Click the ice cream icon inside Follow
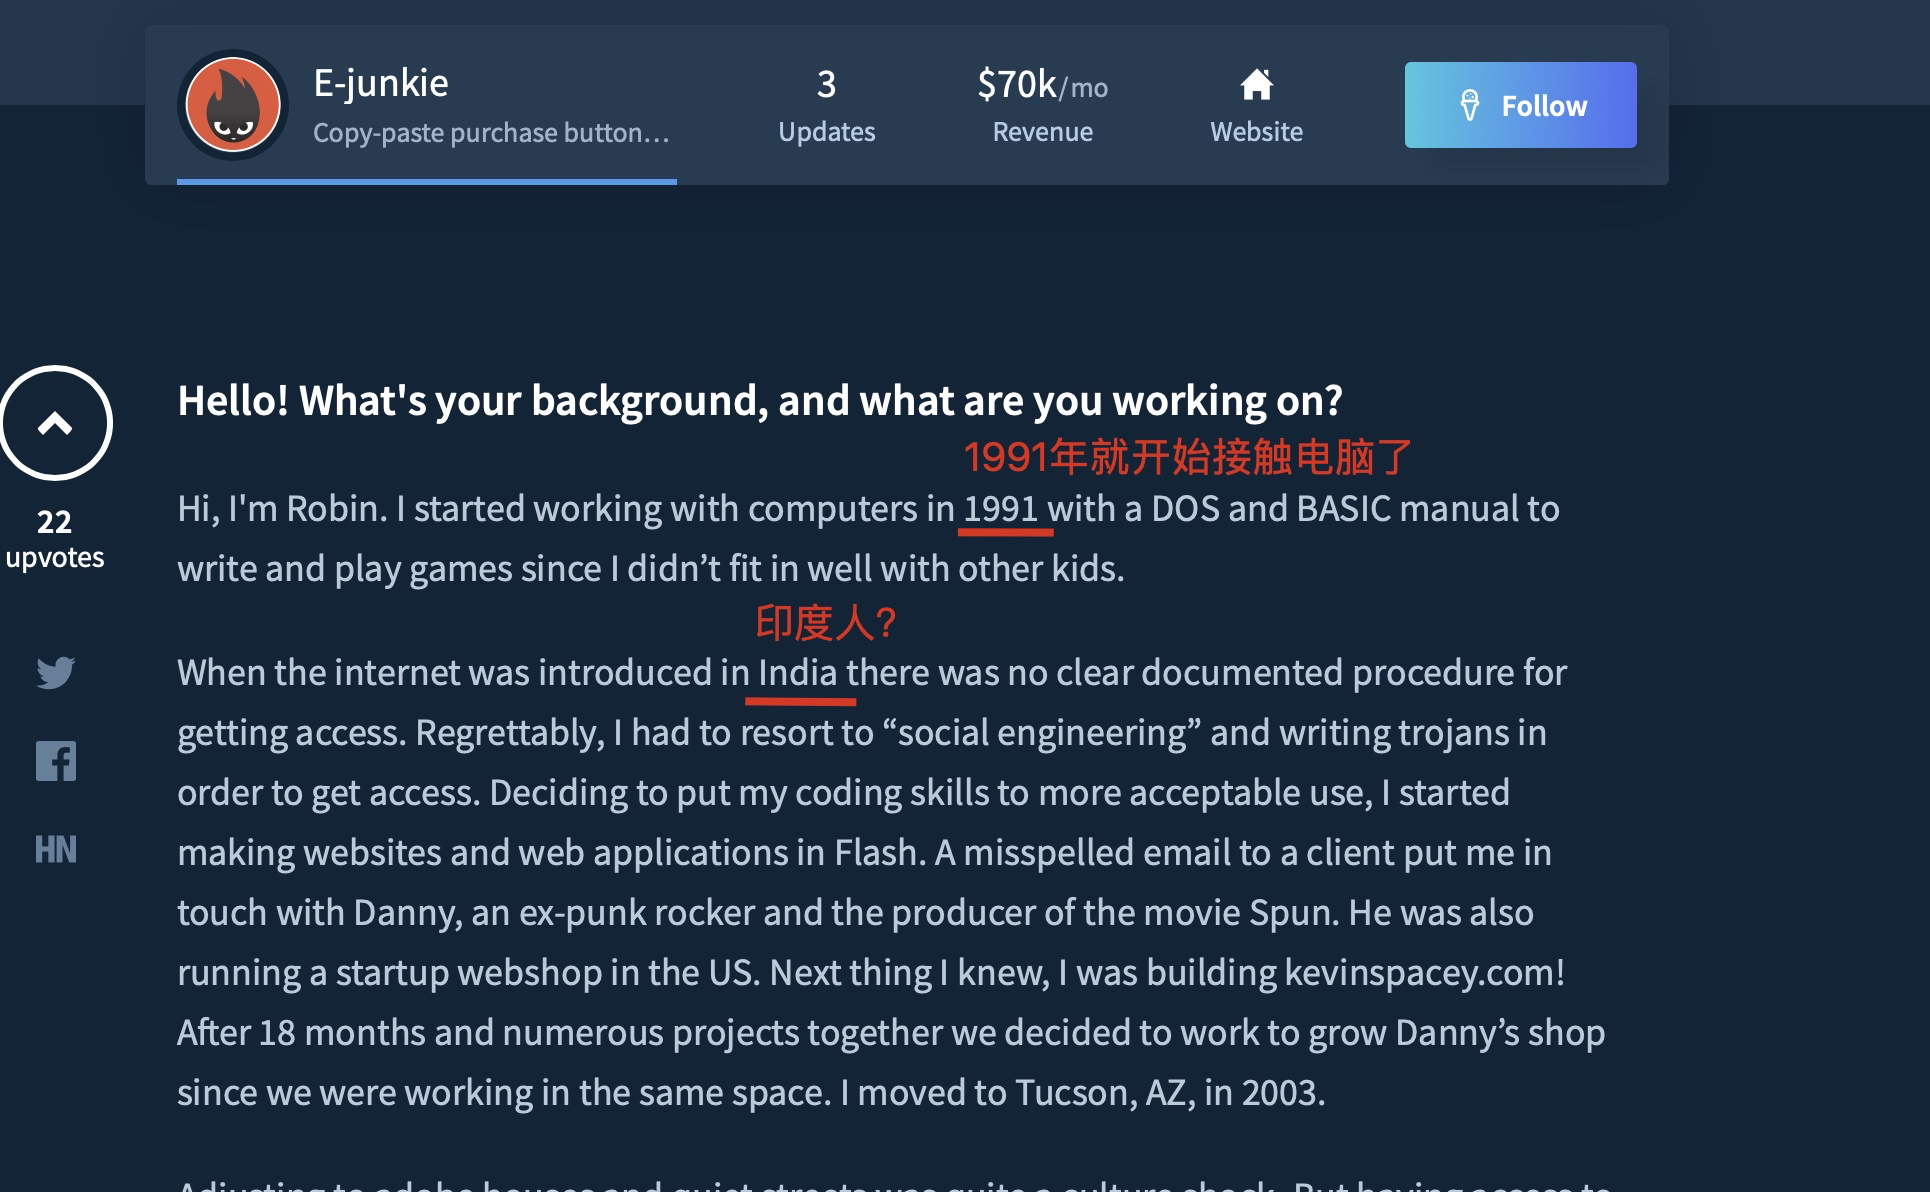Viewport: 1930px width, 1192px height. click(1469, 105)
